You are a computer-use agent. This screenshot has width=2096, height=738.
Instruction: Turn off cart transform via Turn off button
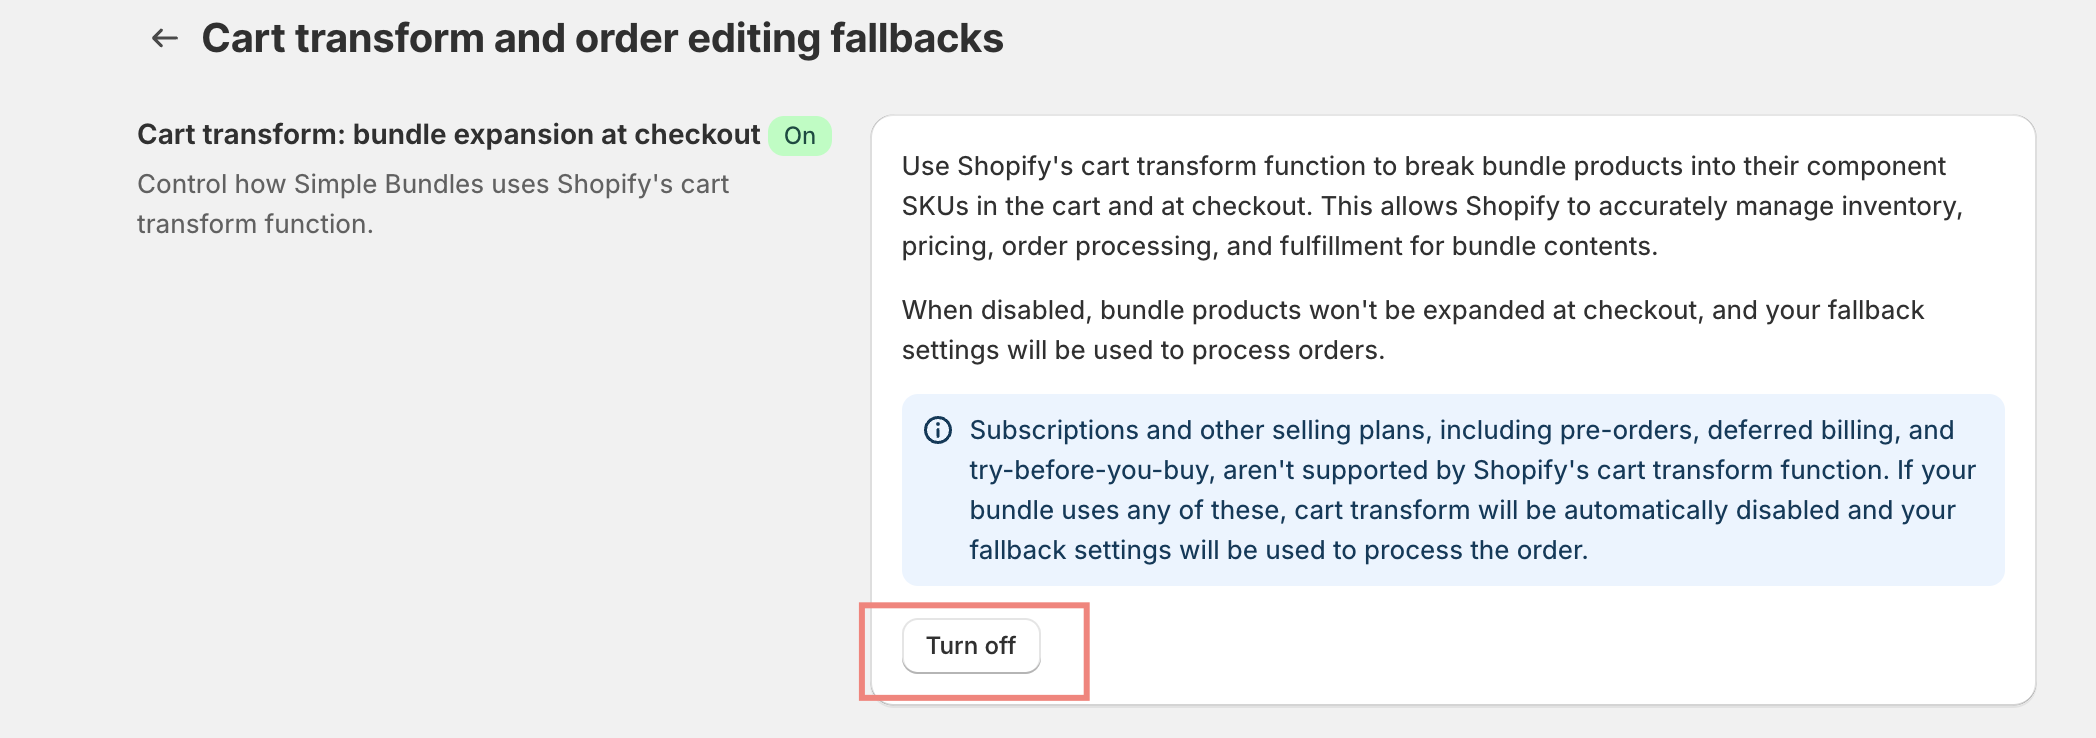(x=971, y=646)
